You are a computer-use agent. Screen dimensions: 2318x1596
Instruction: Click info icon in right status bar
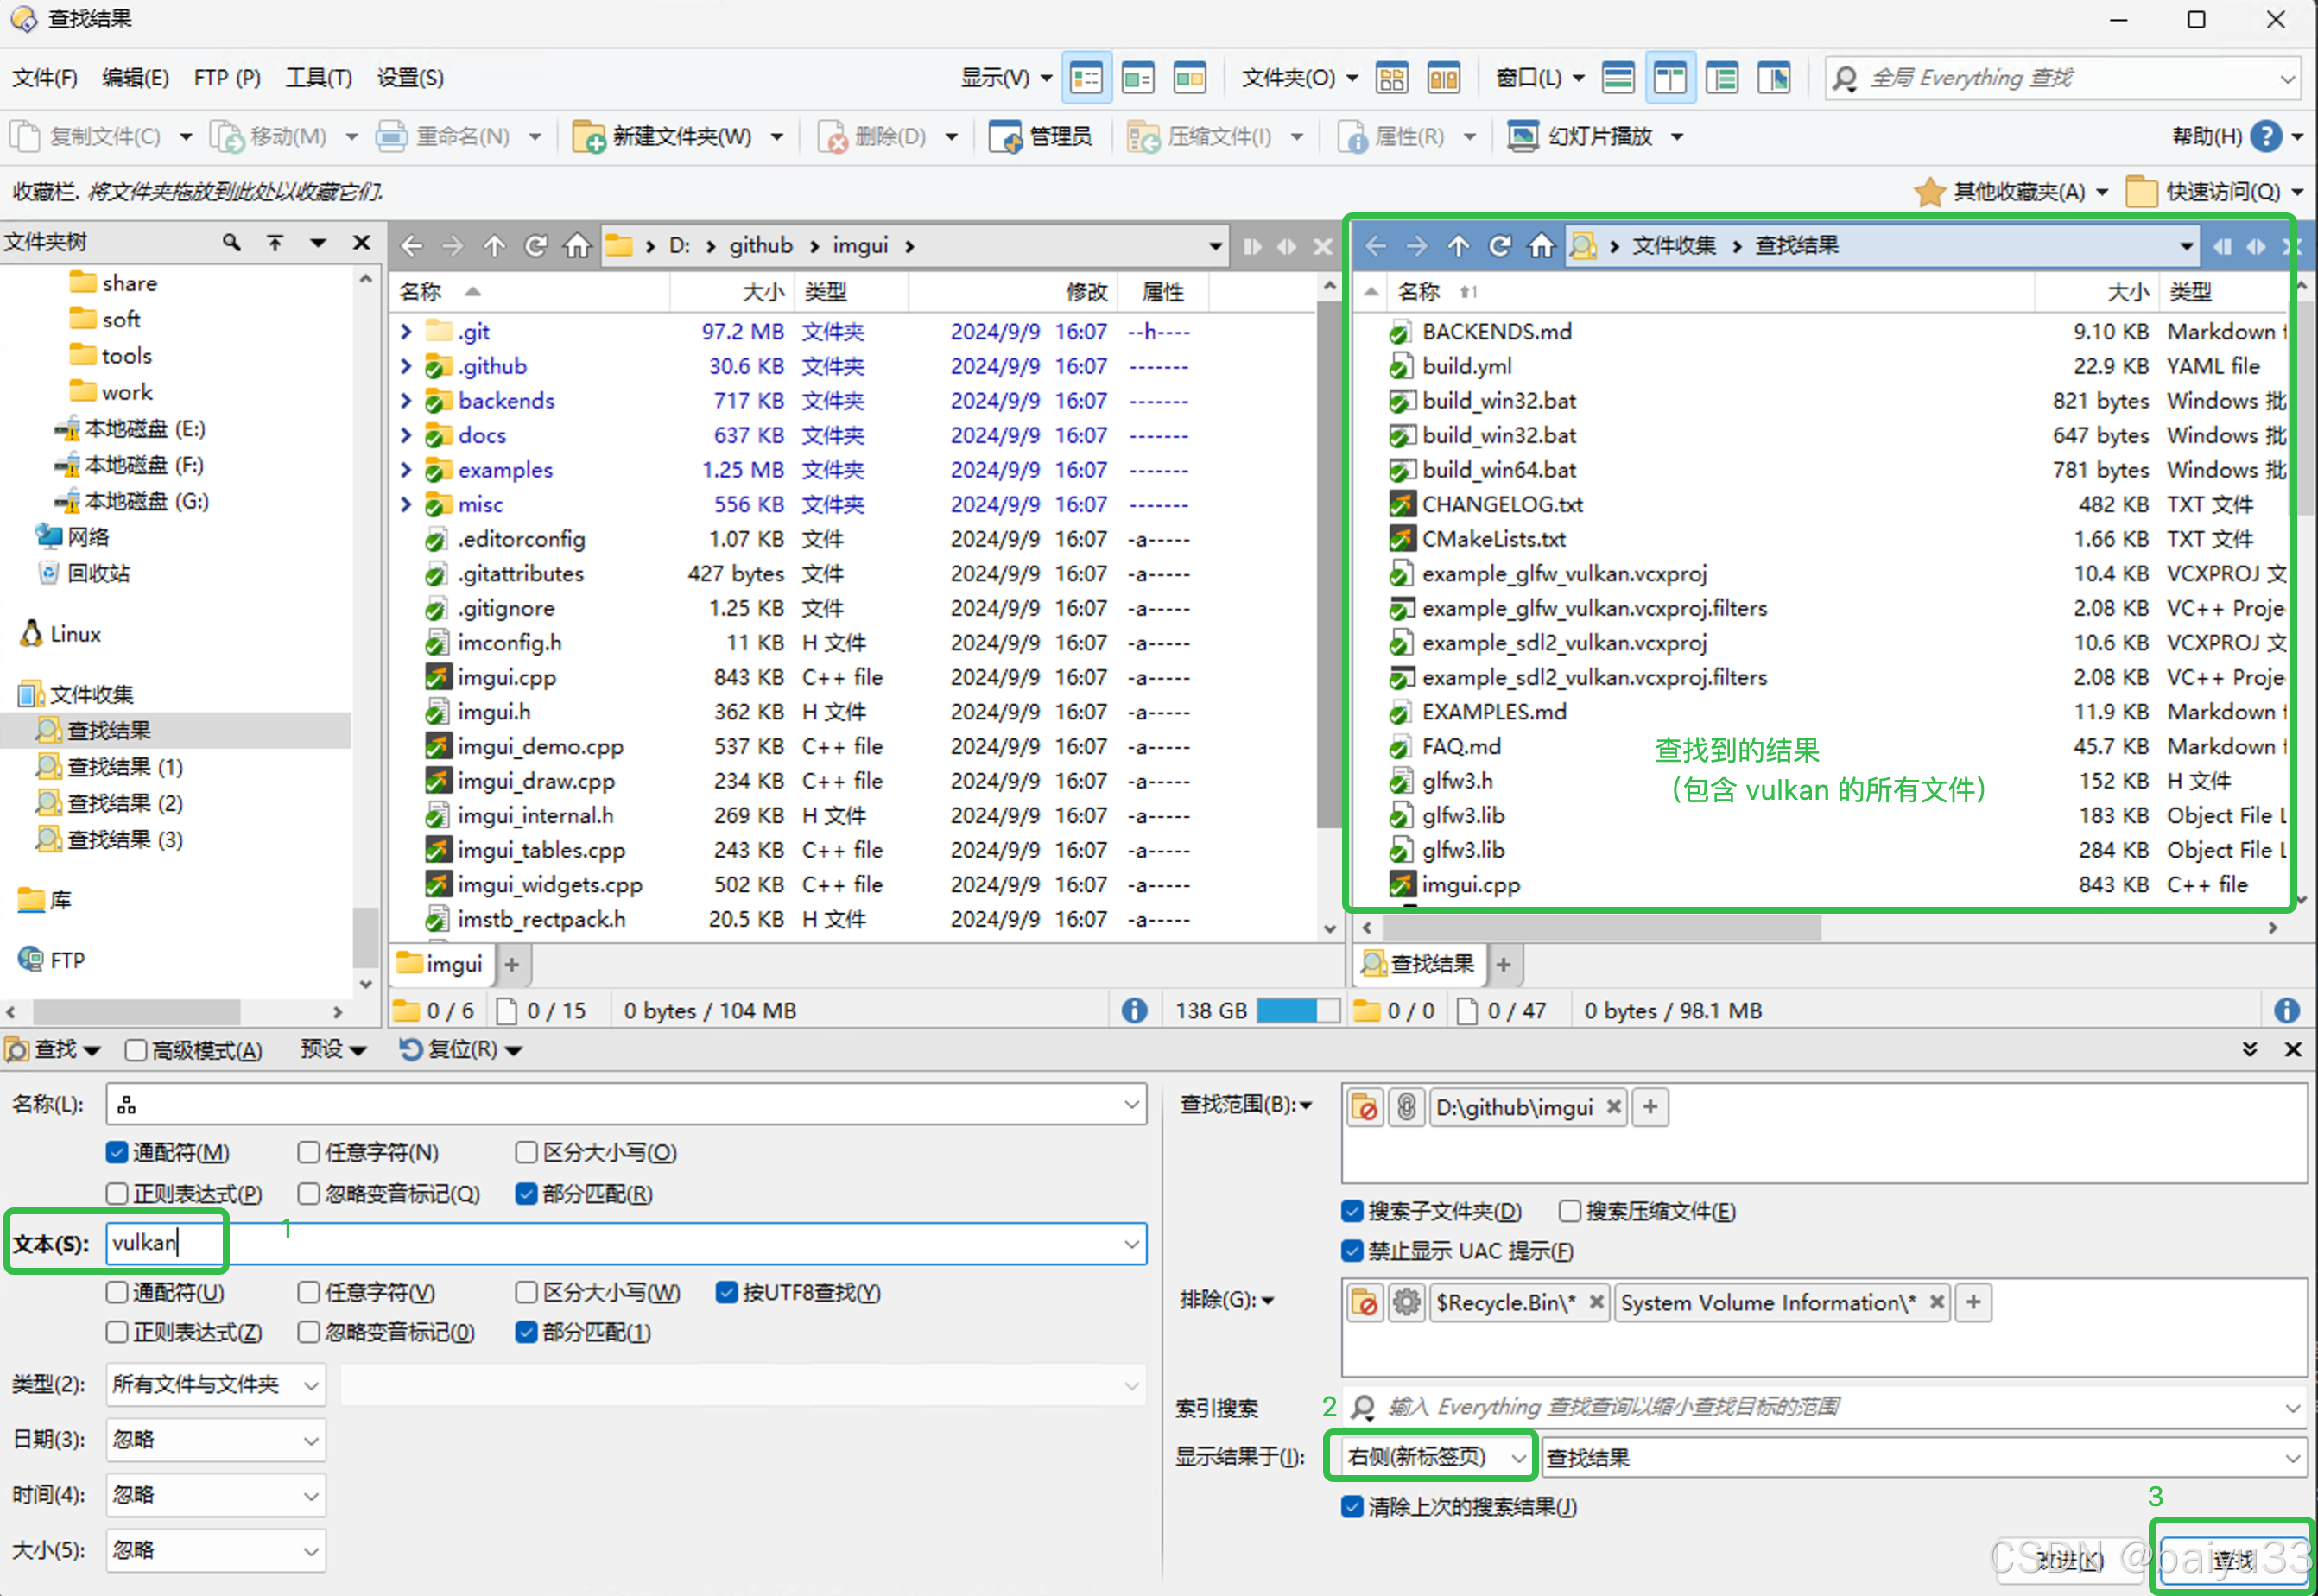point(2286,1010)
